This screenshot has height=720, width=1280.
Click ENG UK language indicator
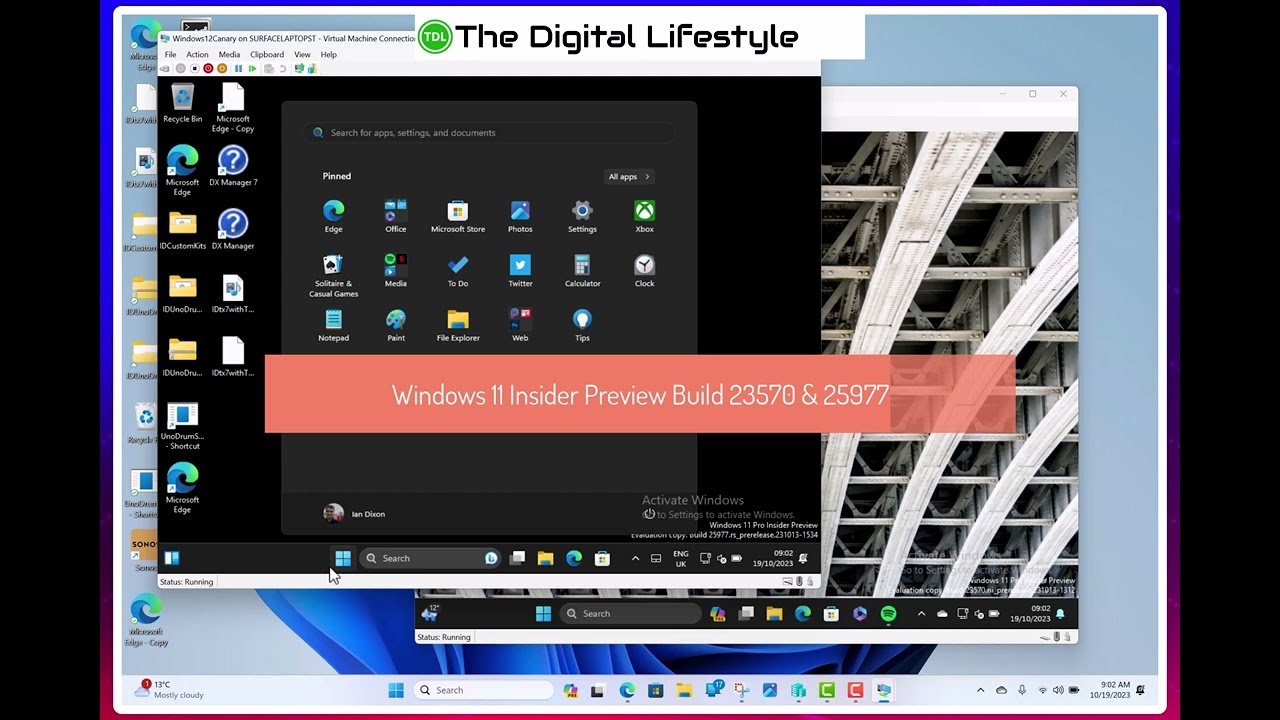tap(680, 558)
